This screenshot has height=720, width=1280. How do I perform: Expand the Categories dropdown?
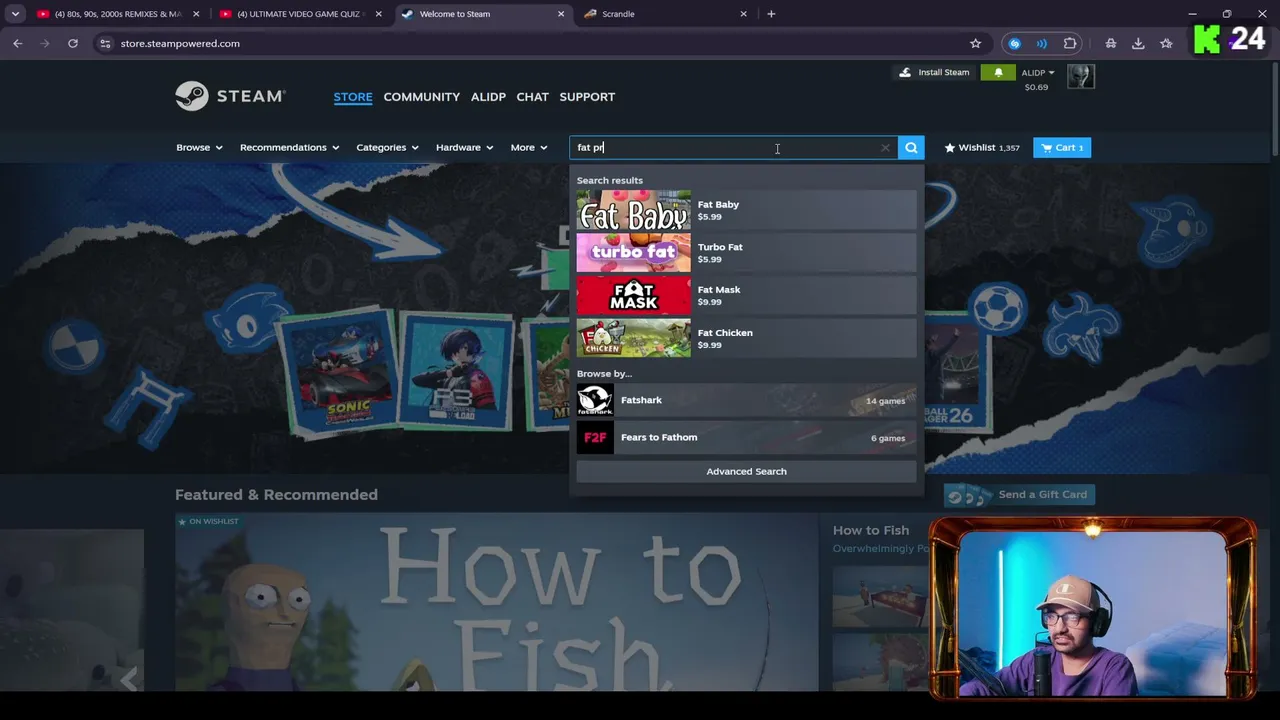(x=387, y=148)
